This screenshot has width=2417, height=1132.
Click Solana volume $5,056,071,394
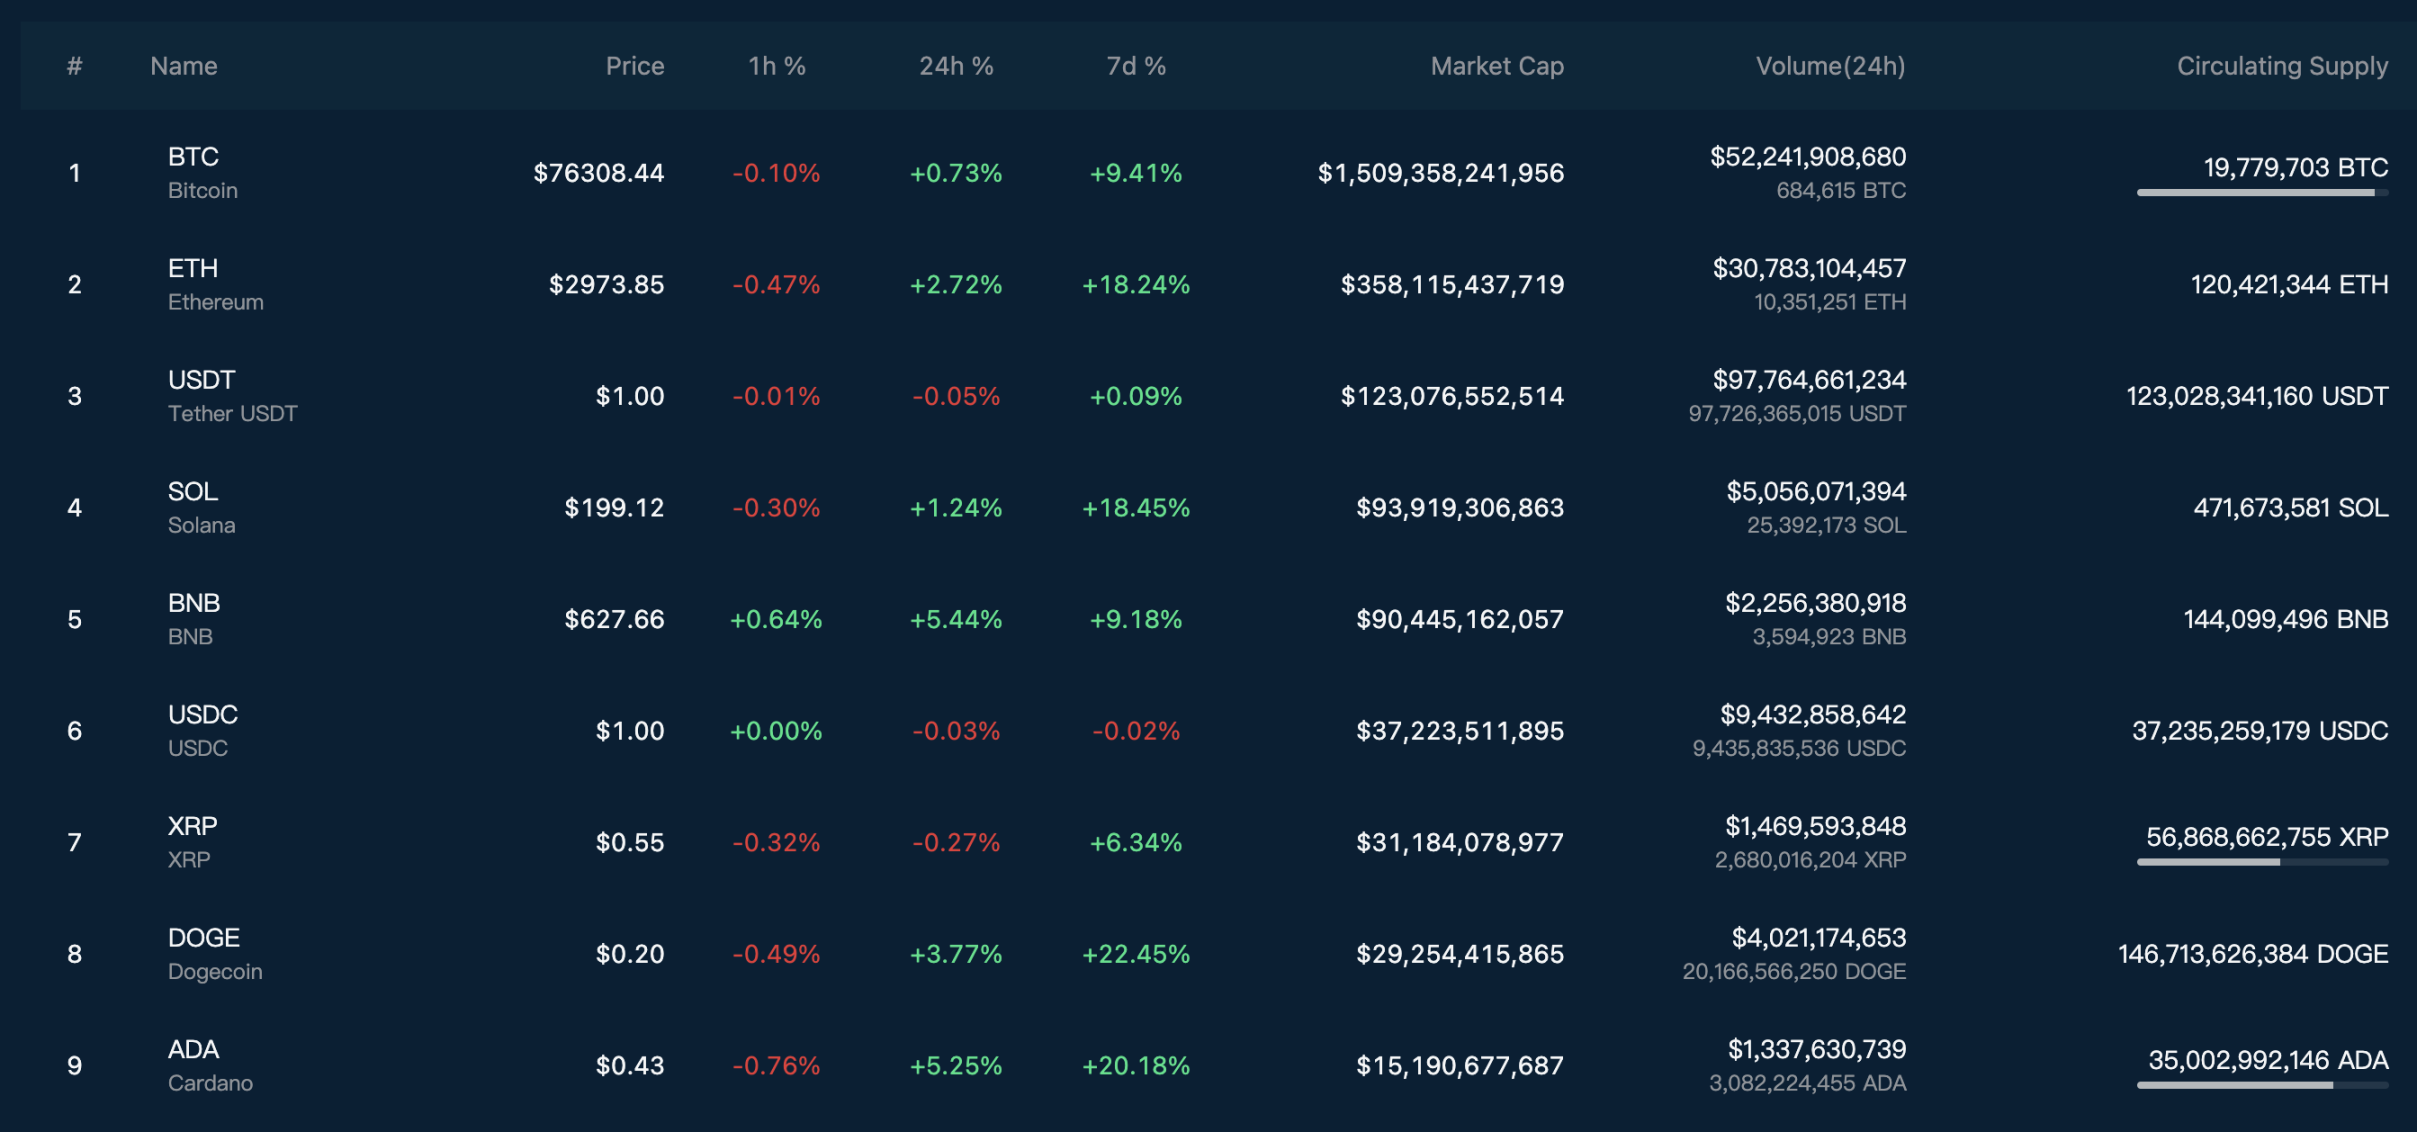click(1817, 491)
